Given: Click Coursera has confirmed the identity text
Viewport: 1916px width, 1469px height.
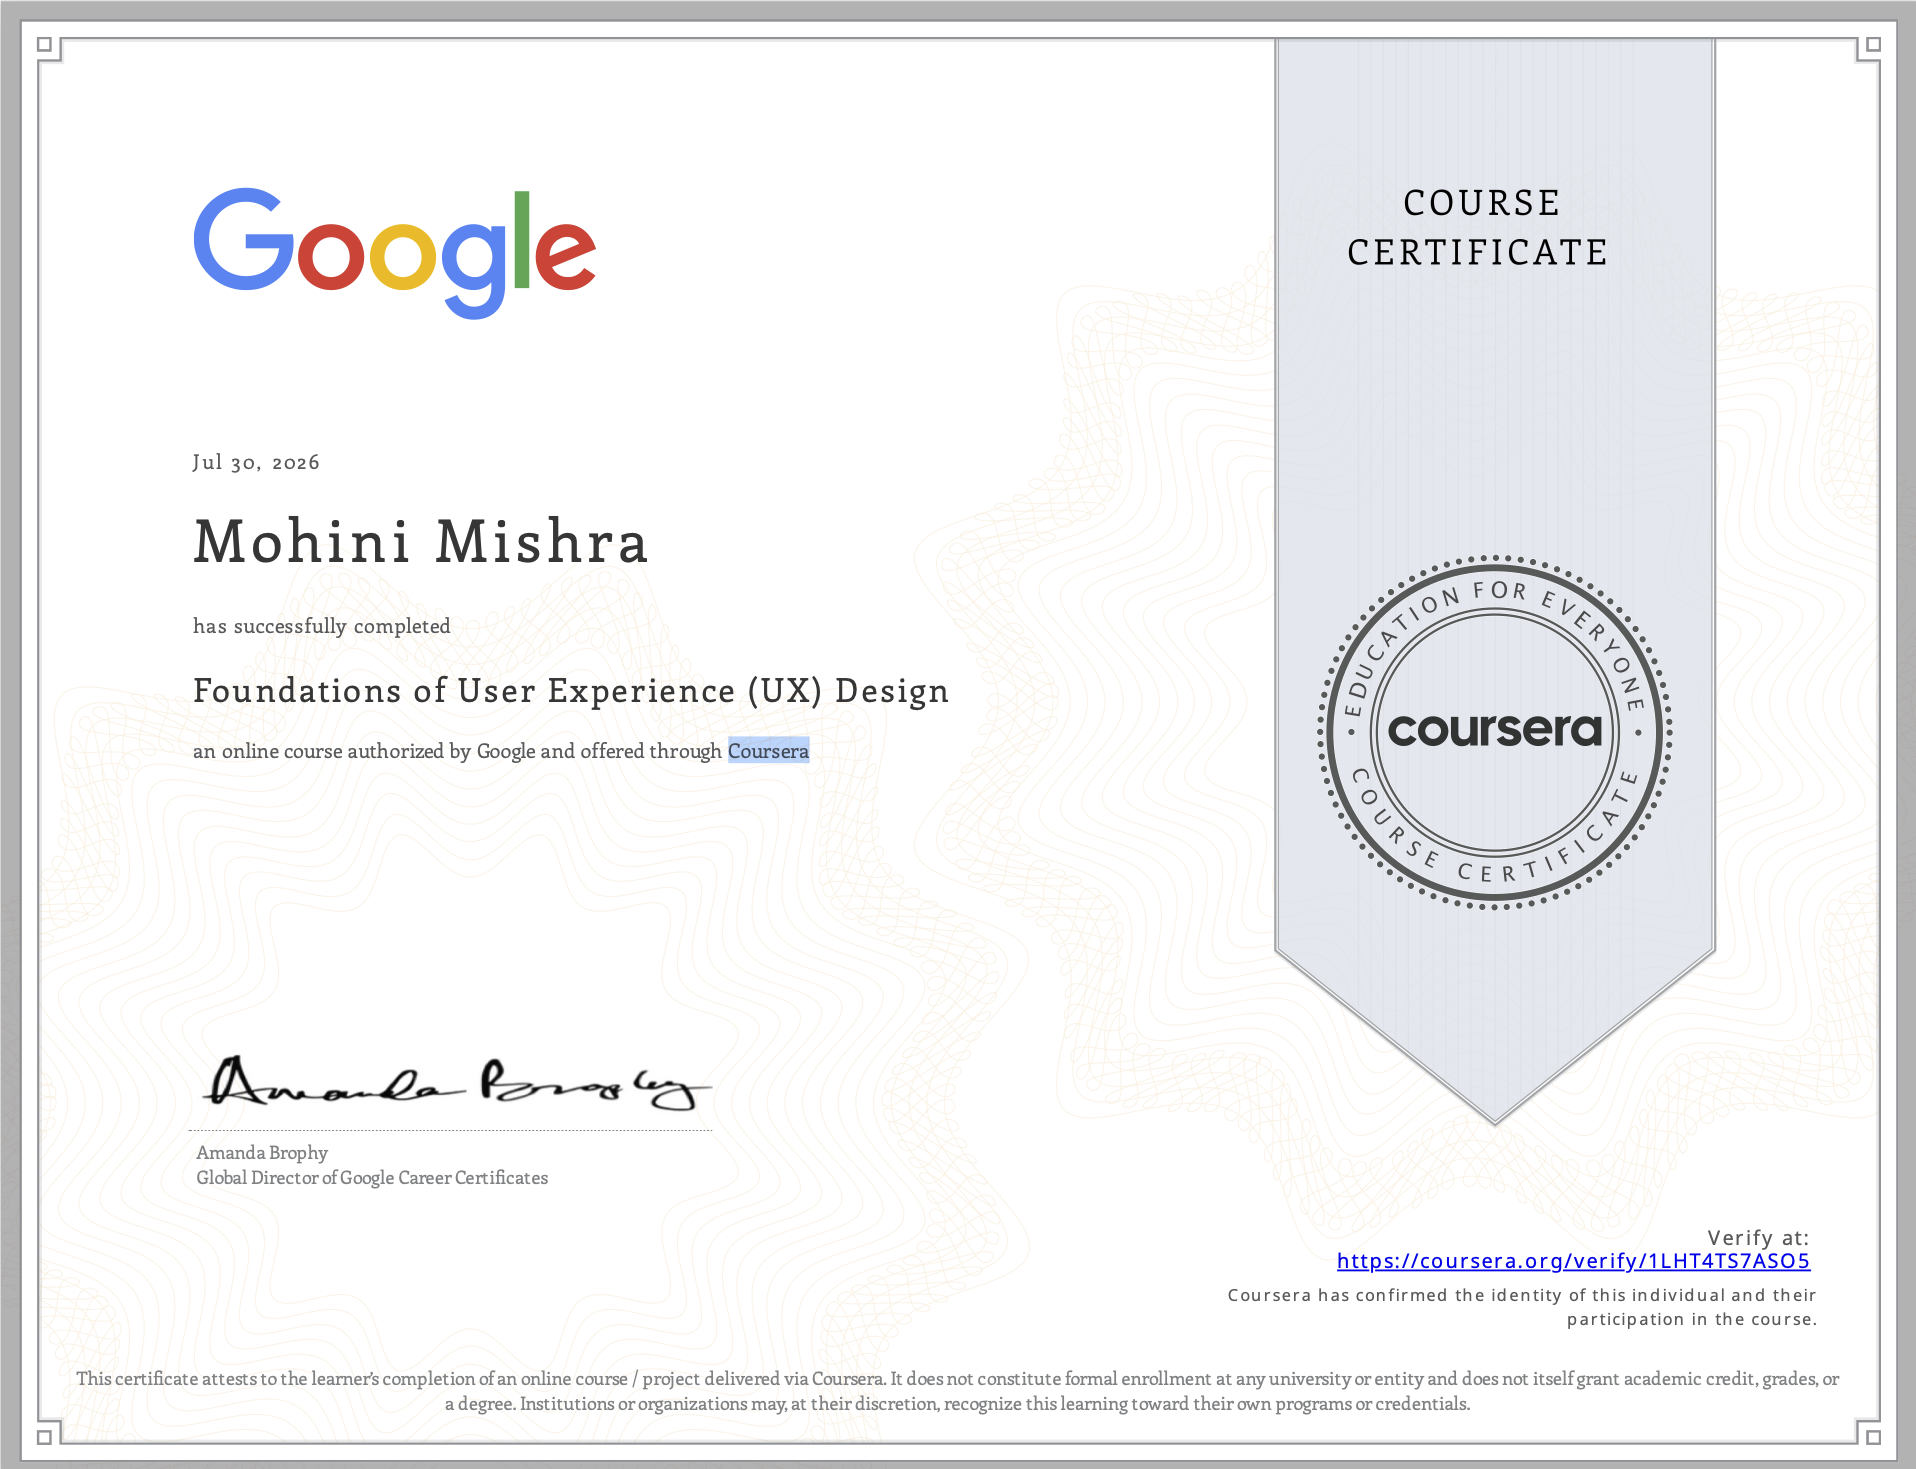Looking at the screenshot, I should [x=1522, y=1307].
